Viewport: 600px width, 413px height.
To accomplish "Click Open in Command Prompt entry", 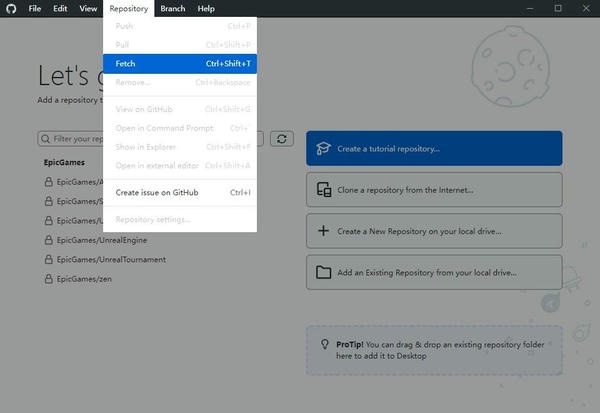I will [180, 128].
